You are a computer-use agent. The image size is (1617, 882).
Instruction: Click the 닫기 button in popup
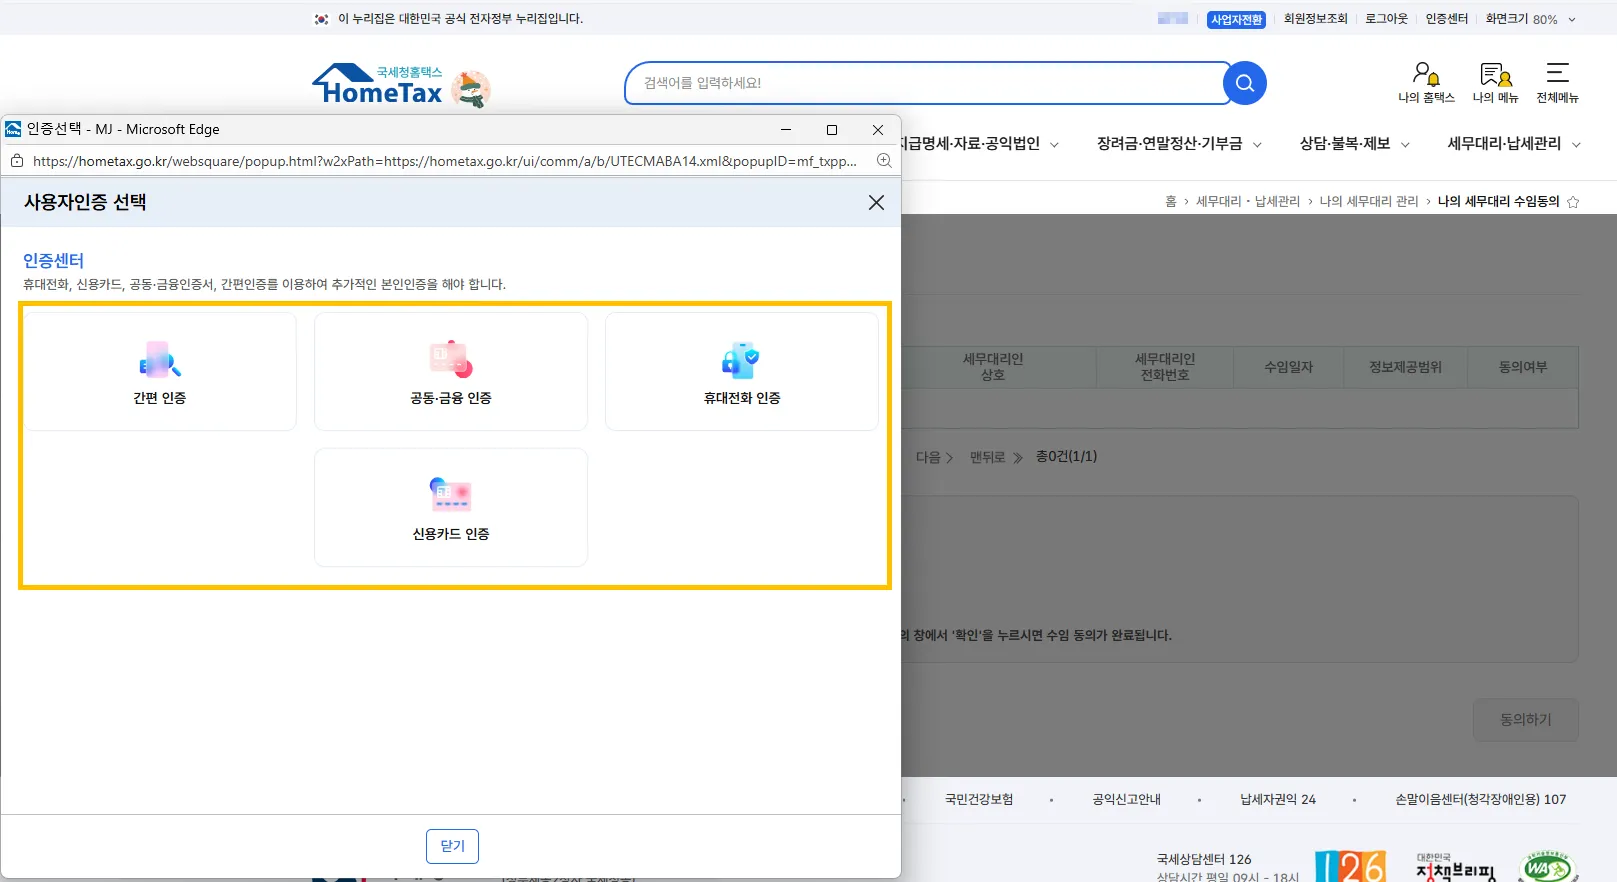[x=452, y=846]
